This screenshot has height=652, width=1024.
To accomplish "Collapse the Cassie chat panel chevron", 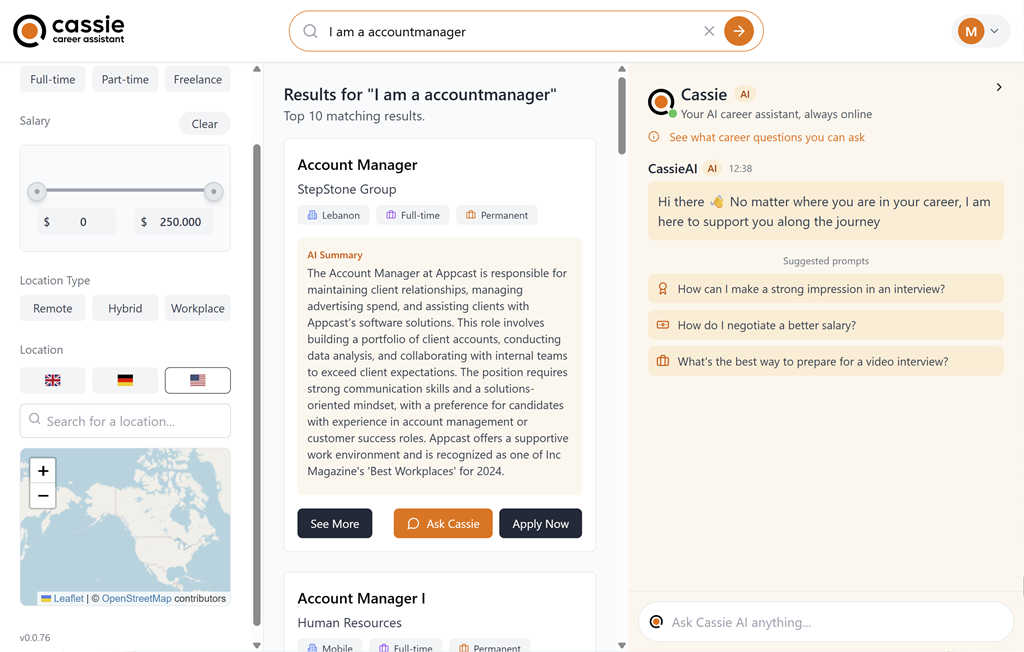I will [x=999, y=88].
